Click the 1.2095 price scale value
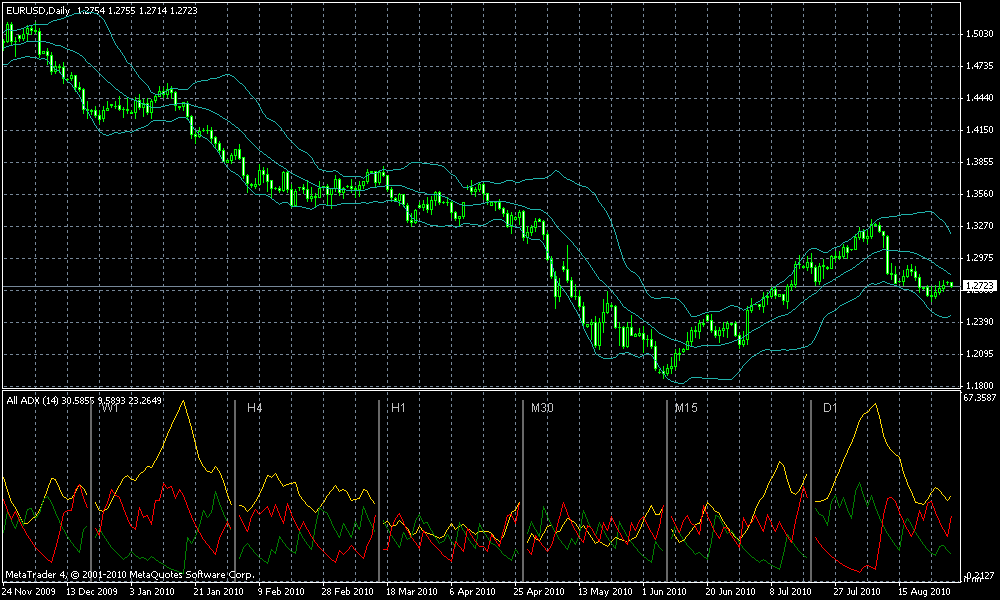This screenshot has height=600, width=1000. 980,354
